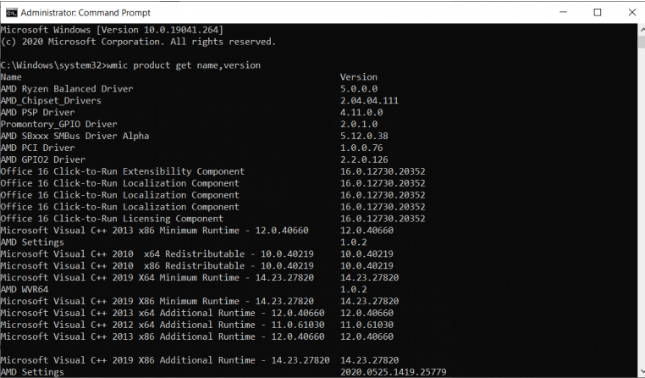
Task: Click version '11.0.61030' in Version column
Action: click(367, 325)
